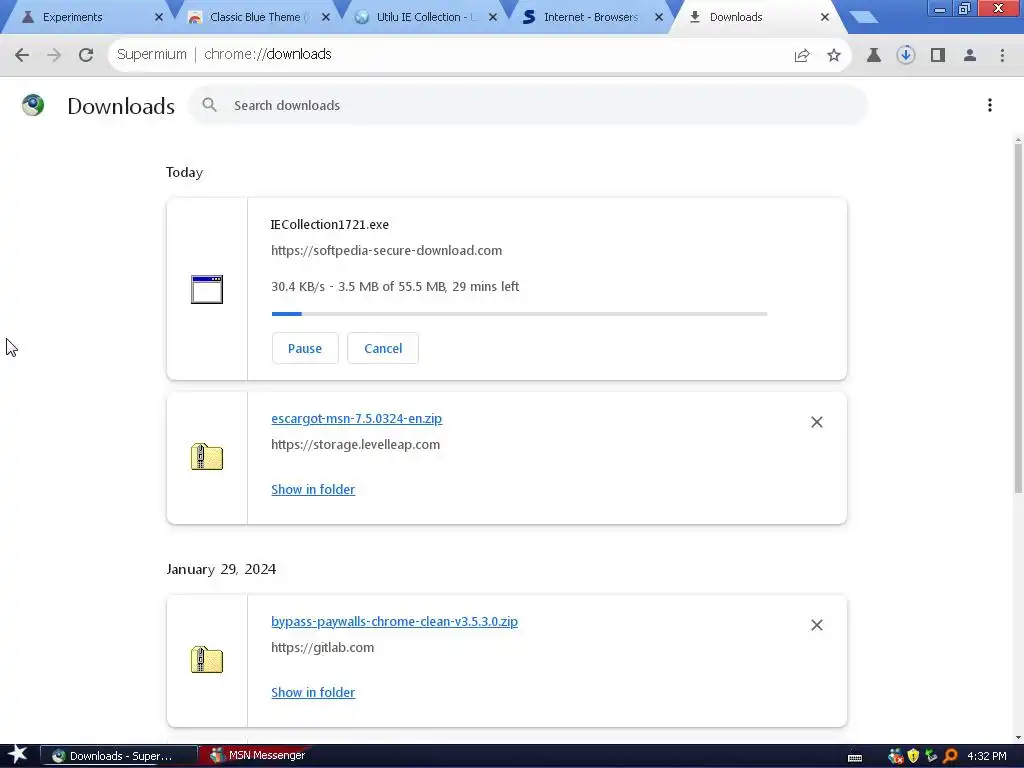This screenshot has height=768, width=1024.
Task: Focus the Search downloads field
Action: click(x=528, y=105)
